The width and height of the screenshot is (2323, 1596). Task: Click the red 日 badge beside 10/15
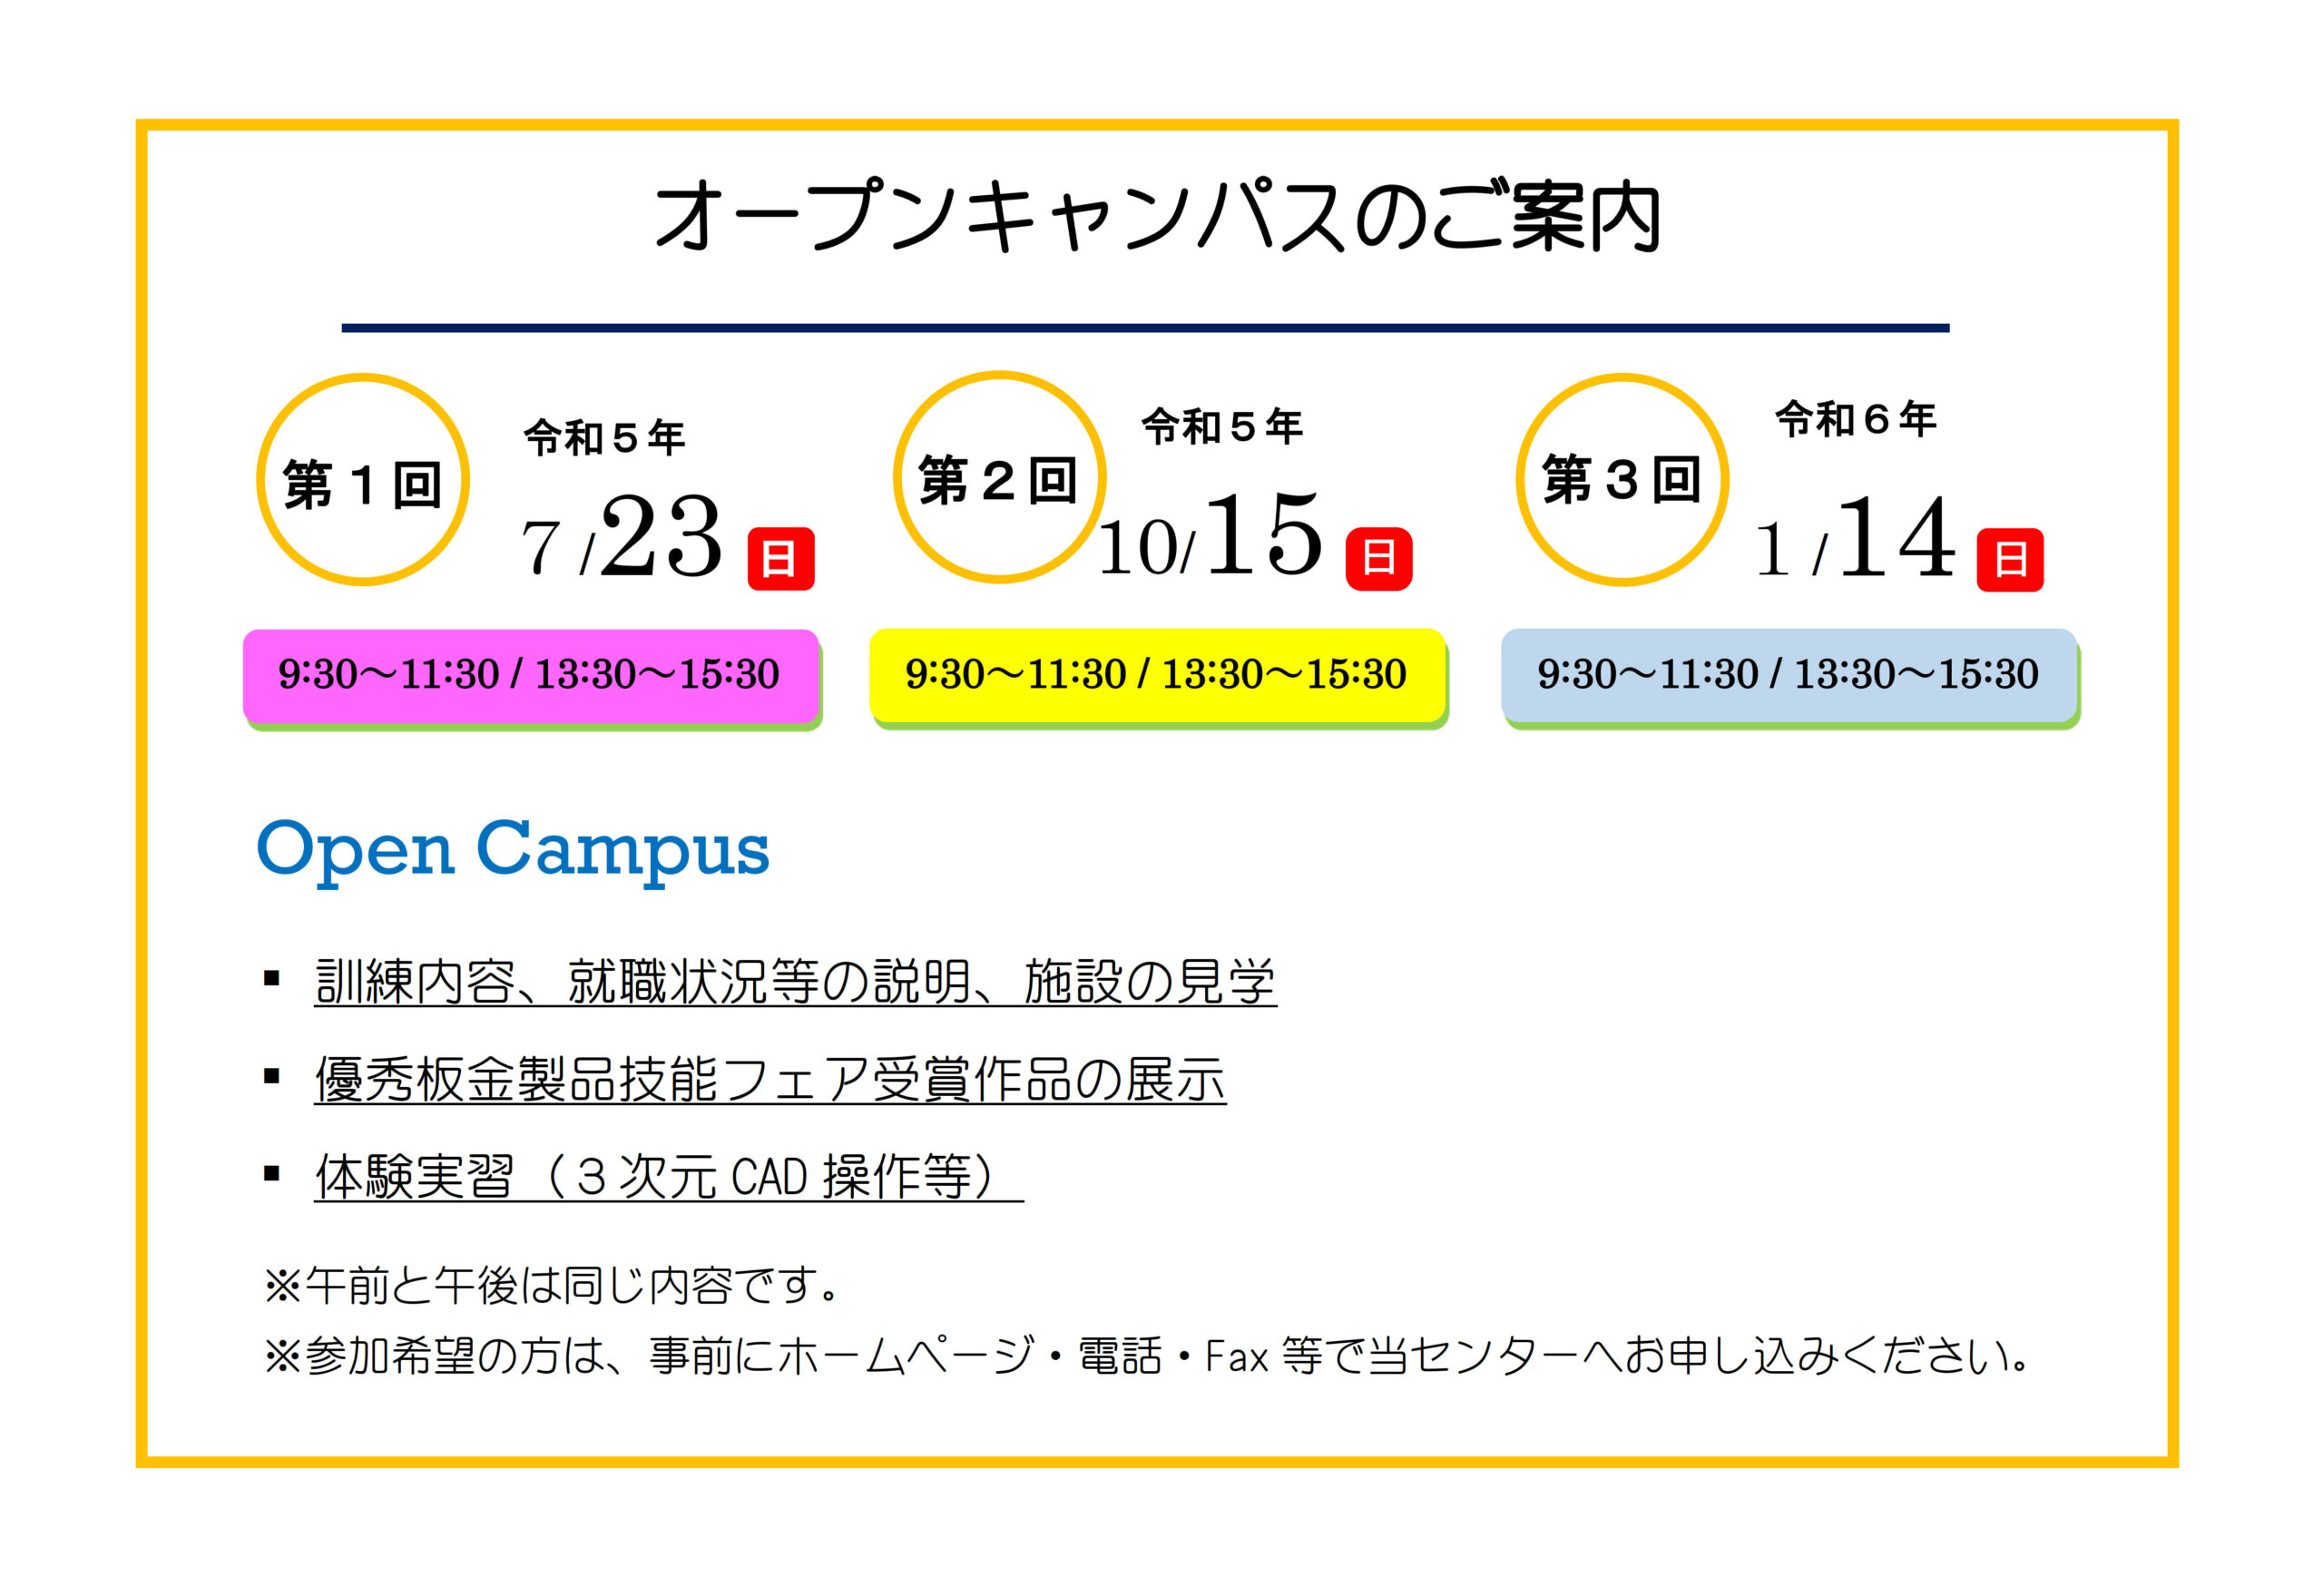(x=1379, y=558)
